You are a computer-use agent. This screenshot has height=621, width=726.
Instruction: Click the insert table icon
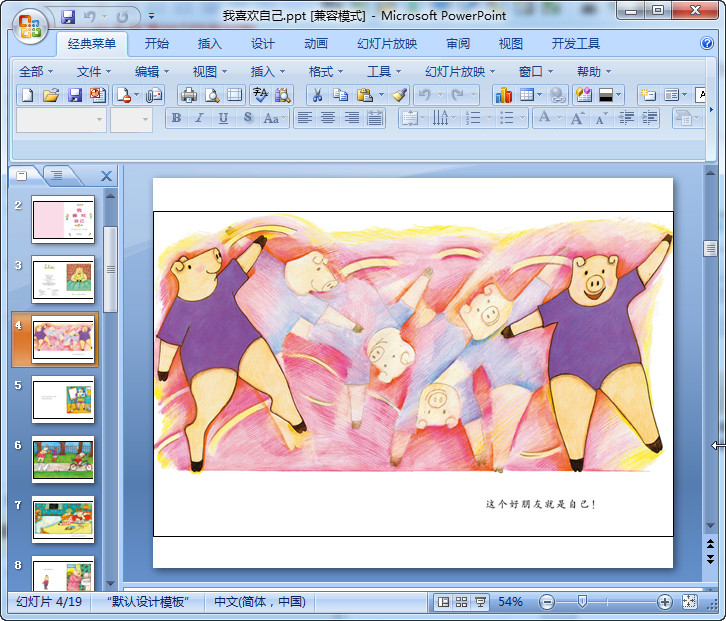[527, 95]
